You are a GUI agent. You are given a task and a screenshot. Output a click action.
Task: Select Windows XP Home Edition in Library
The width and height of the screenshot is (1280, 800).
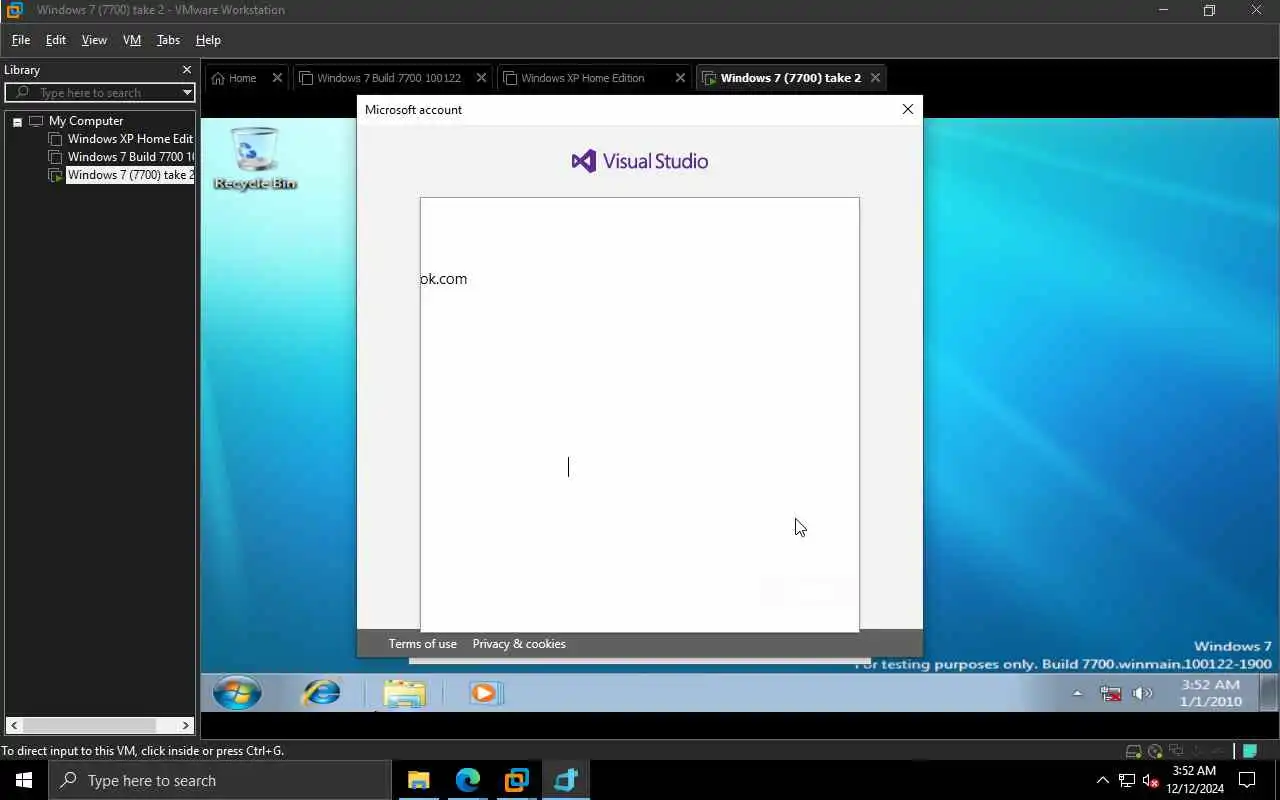tap(130, 139)
